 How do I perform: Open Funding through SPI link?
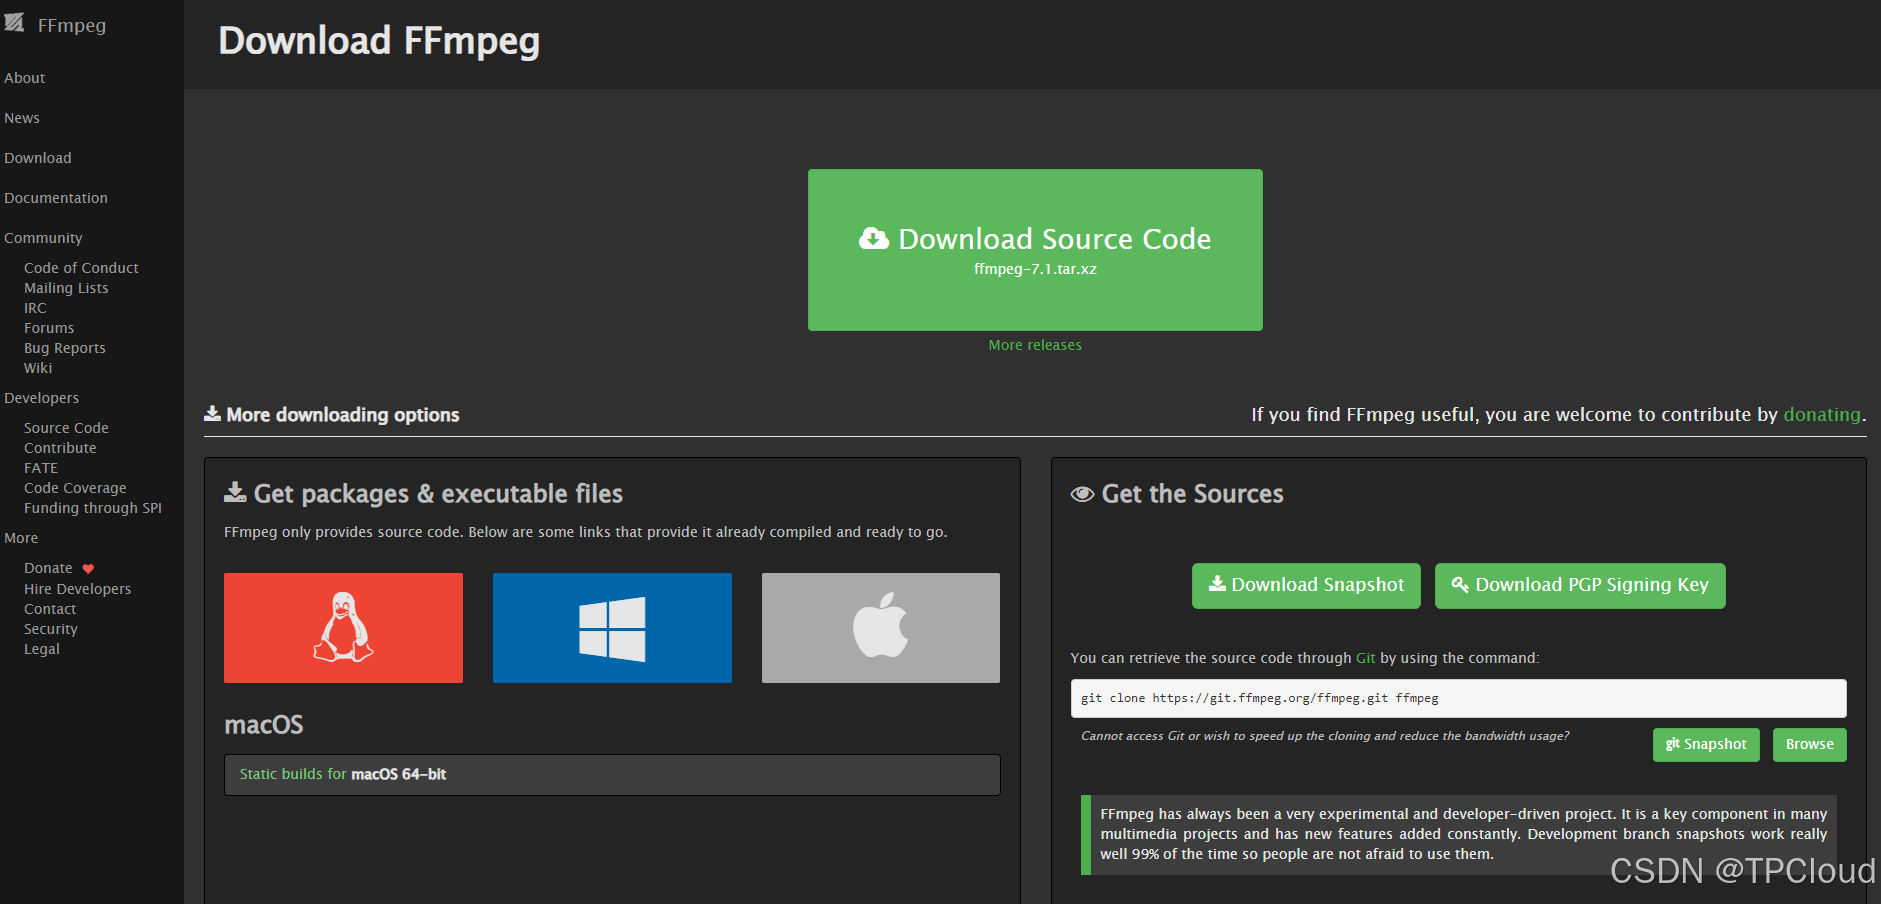pyautogui.click(x=93, y=508)
